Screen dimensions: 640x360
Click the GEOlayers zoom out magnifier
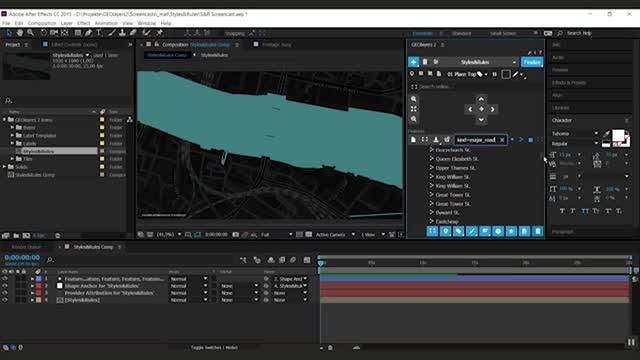[413, 119]
